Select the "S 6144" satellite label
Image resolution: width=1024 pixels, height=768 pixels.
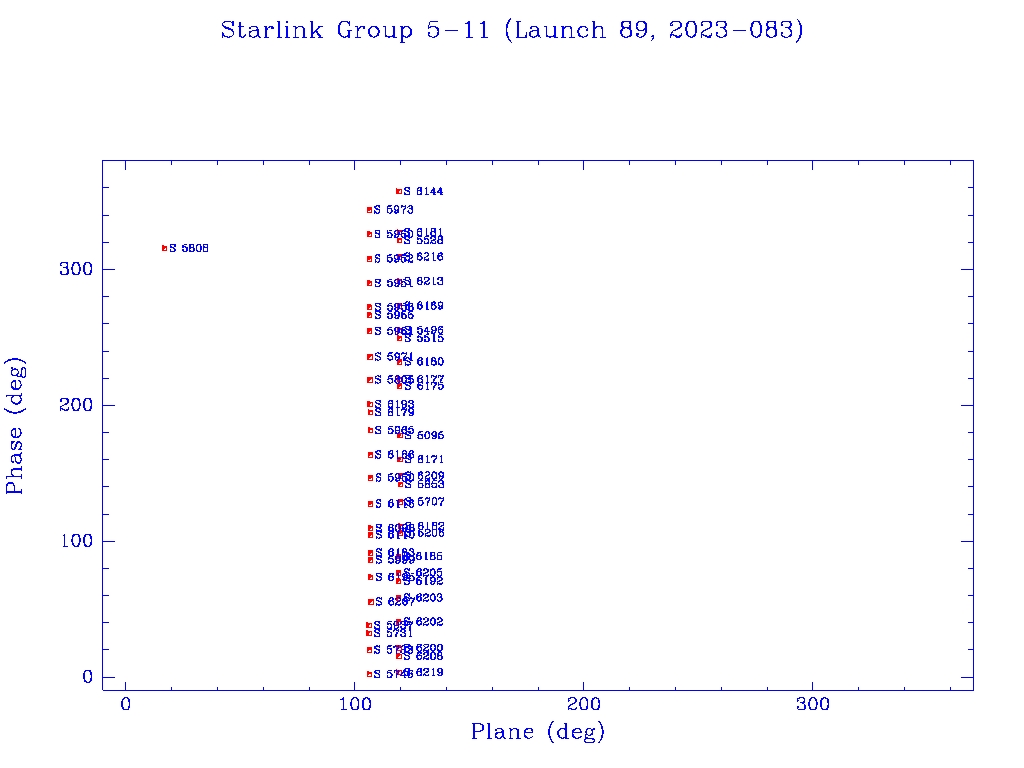[423, 191]
